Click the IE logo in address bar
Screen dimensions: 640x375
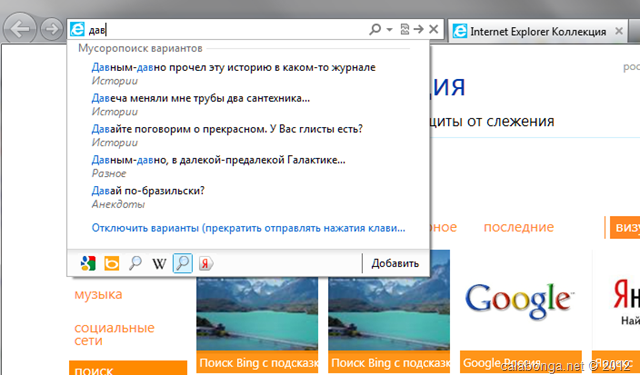77,29
